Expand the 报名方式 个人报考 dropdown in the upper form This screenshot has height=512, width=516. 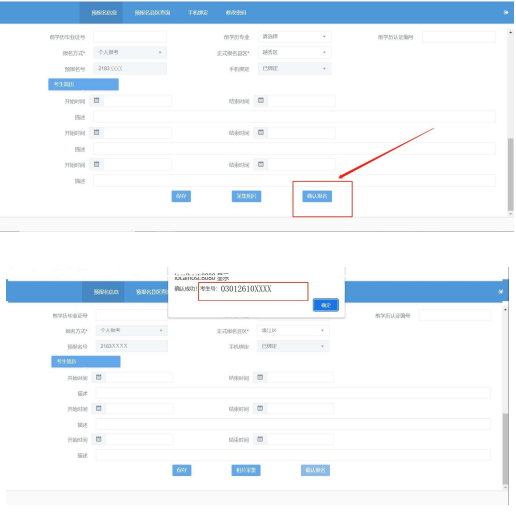point(130,52)
